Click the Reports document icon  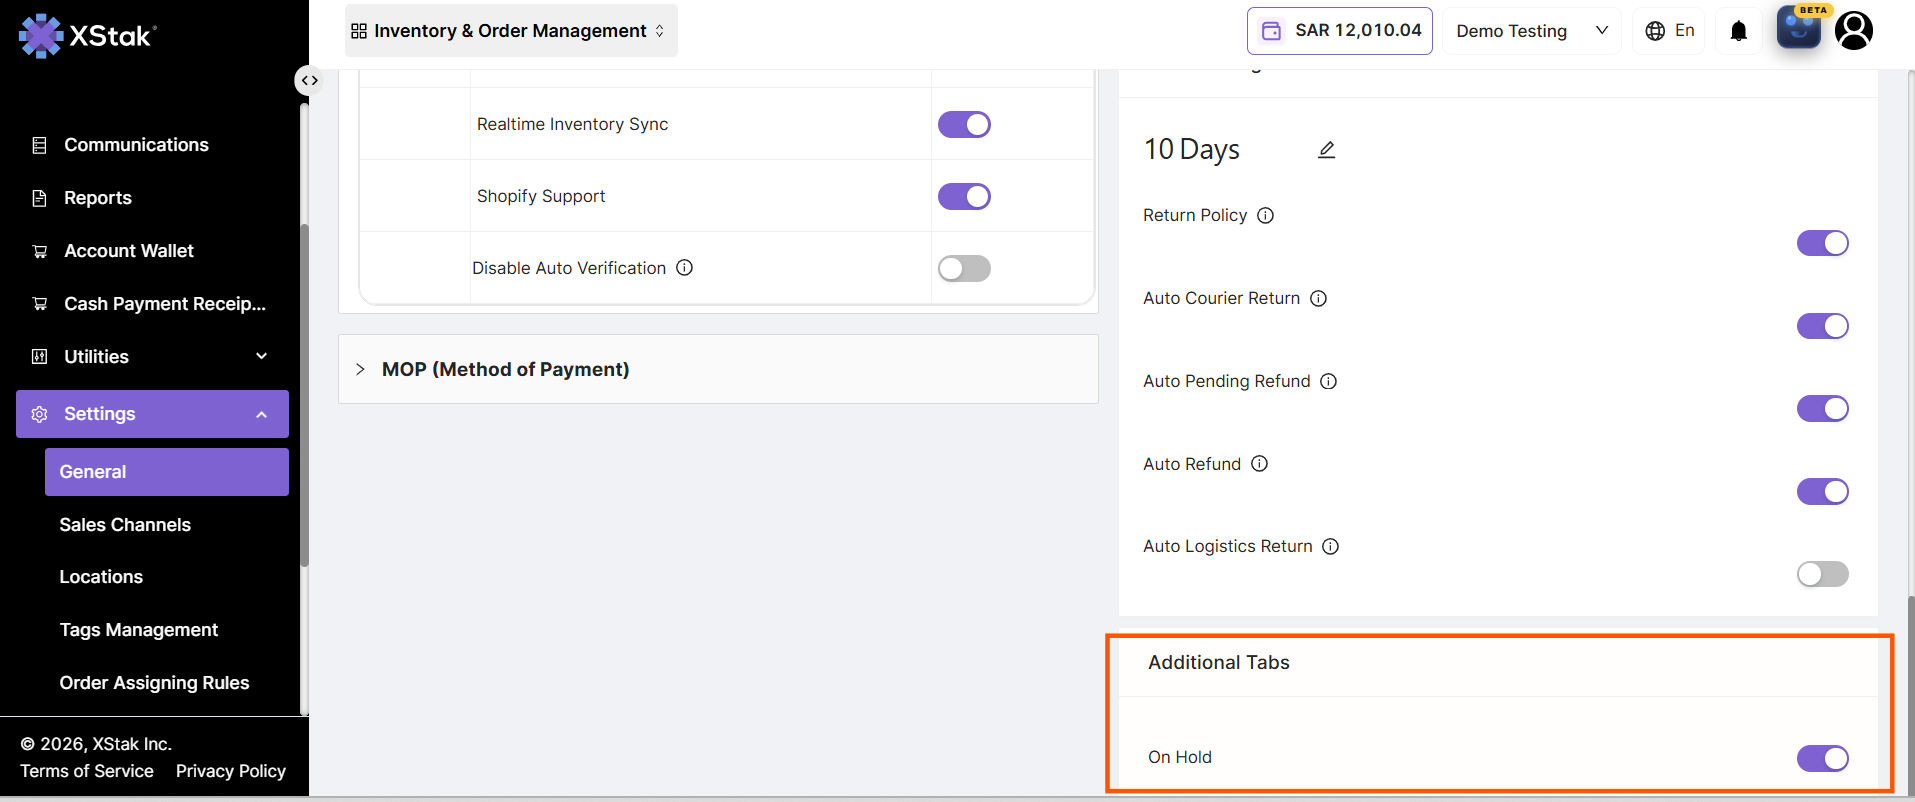click(40, 198)
